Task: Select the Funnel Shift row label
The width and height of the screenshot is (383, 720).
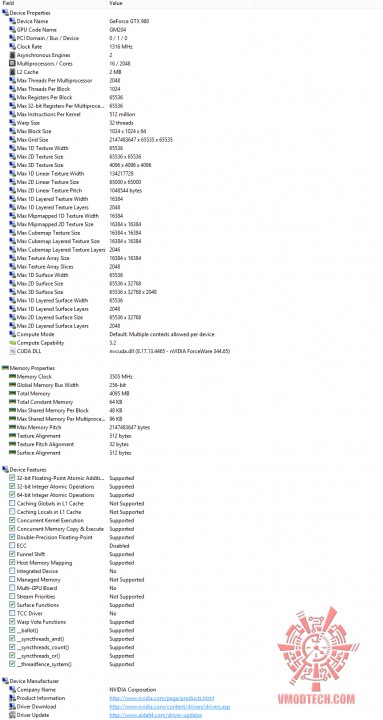Action: click(x=31, y=554)
